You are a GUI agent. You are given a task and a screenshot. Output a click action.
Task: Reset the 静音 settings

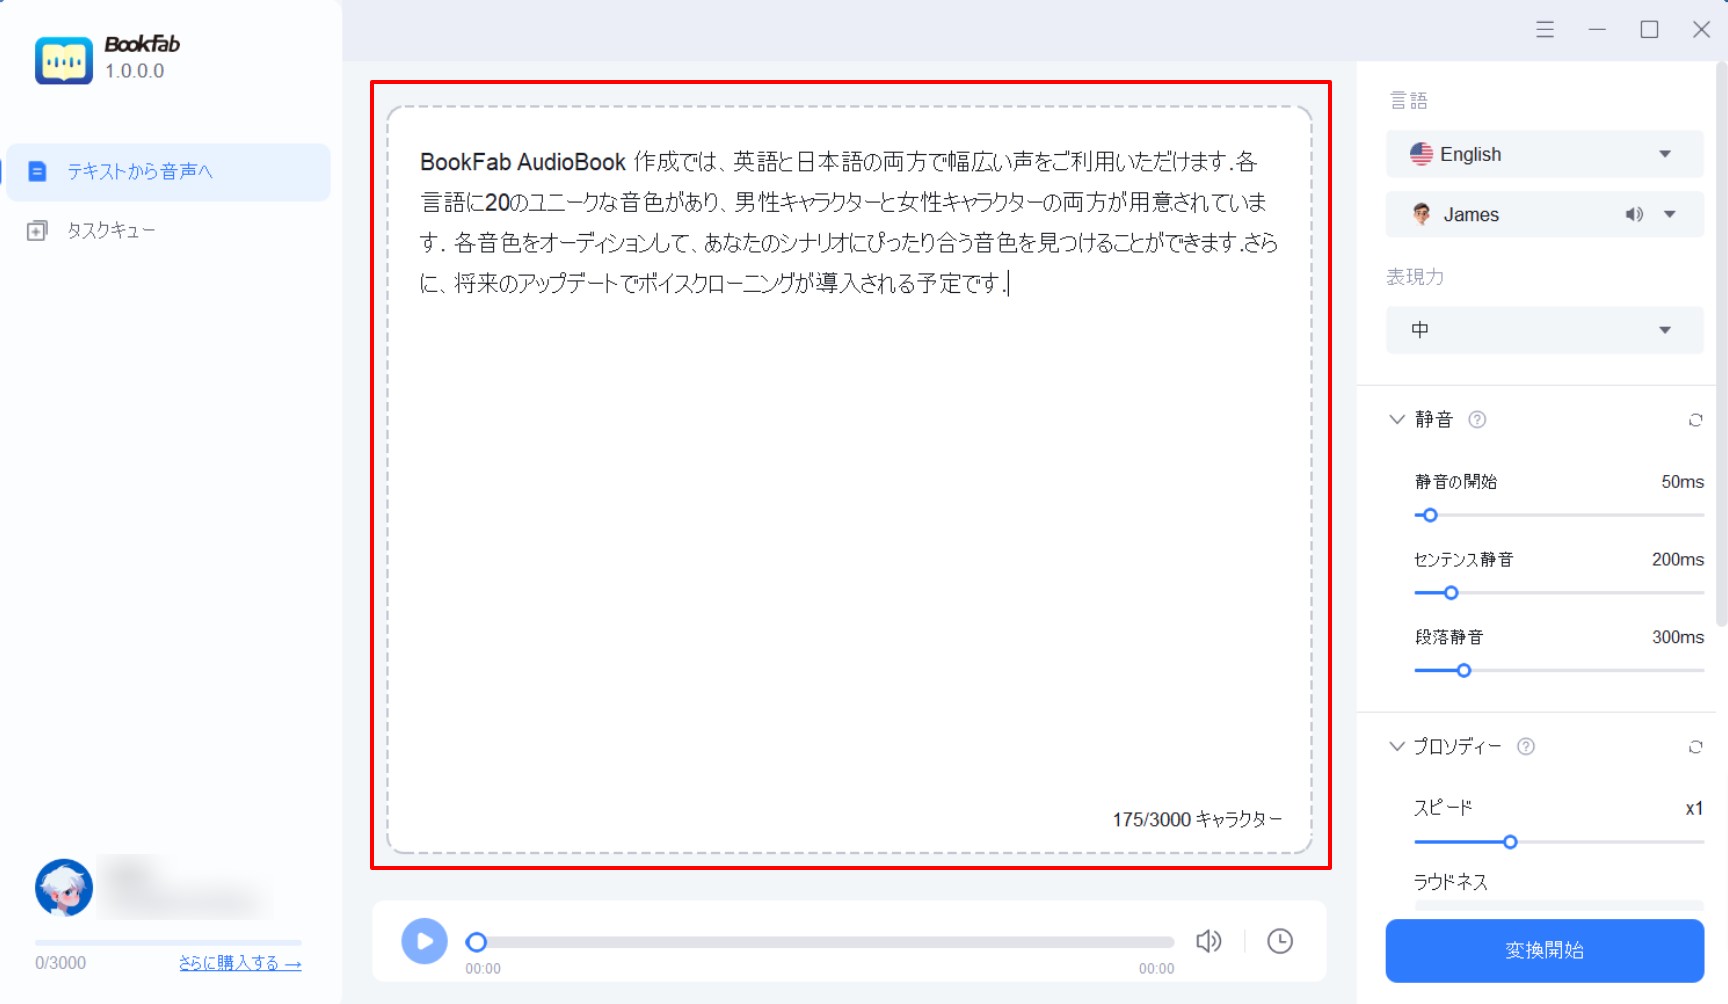(1695, 420)
